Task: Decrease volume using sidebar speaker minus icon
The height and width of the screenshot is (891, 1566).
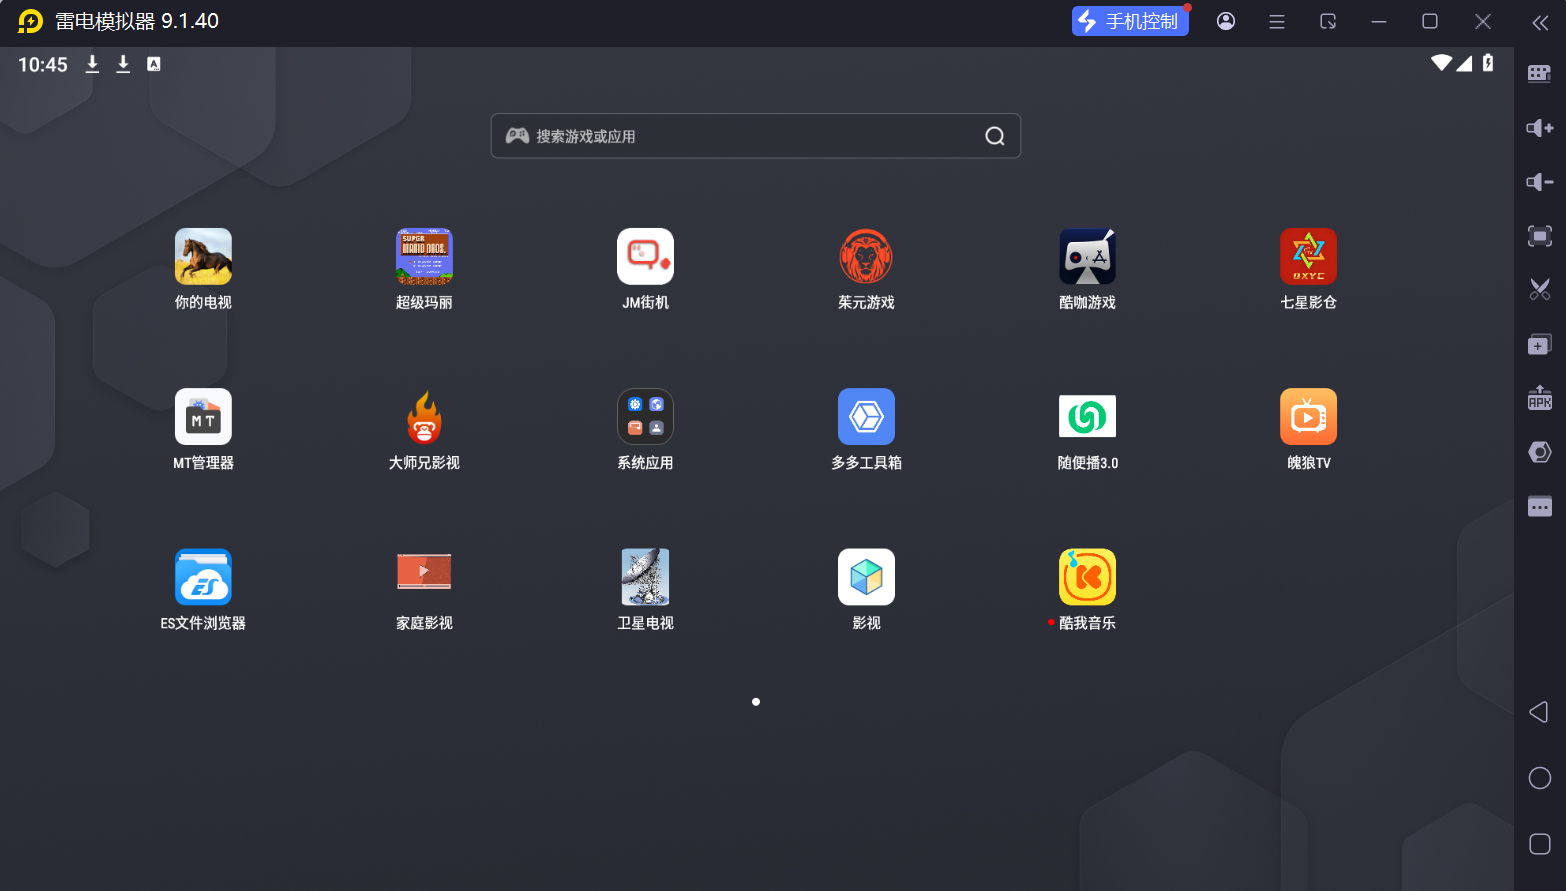Action: click(x=1540, y=182)
